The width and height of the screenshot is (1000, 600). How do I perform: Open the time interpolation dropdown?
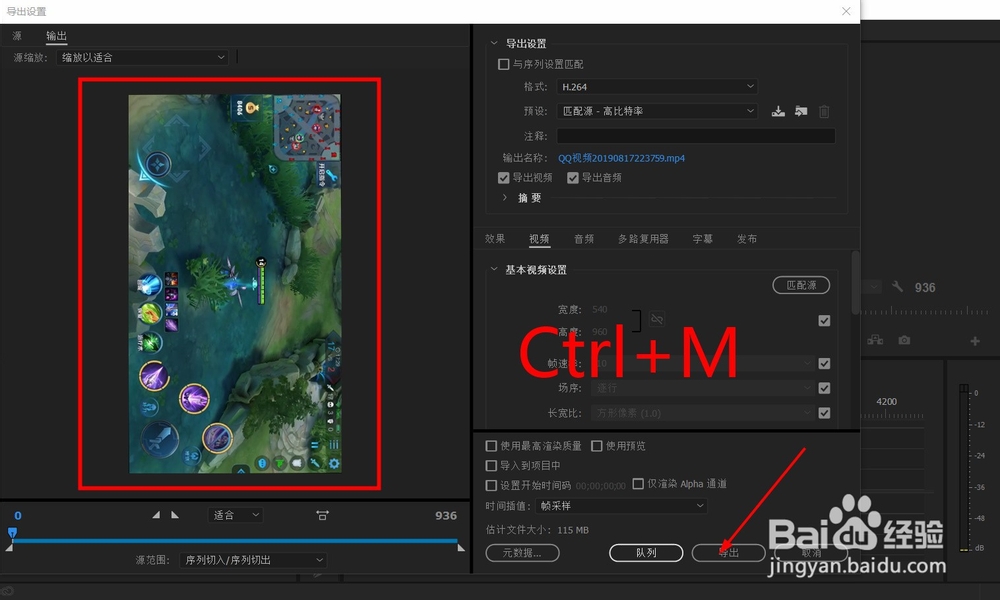(x=622, y=506)
